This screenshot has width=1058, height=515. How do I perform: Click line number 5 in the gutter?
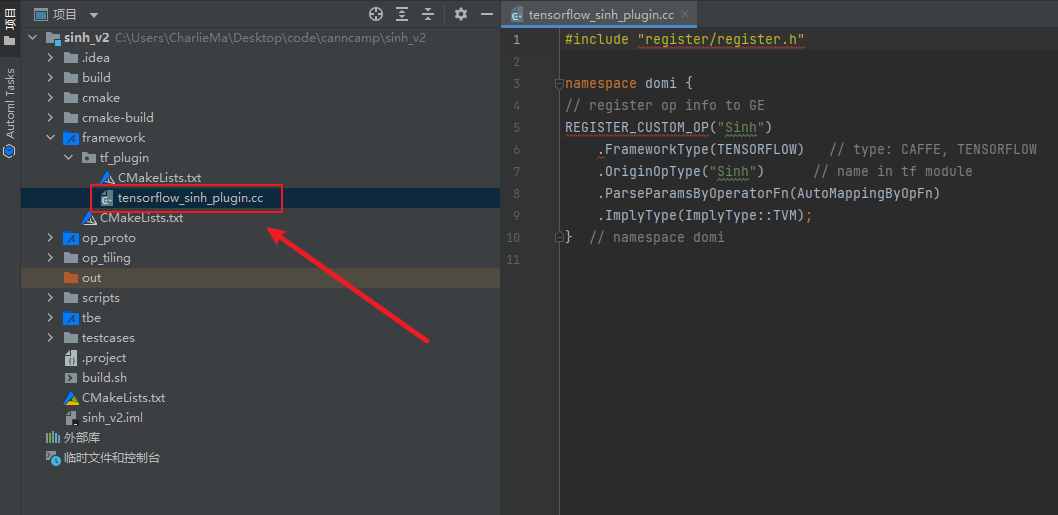pyautogui.click(x=516, y=128)
